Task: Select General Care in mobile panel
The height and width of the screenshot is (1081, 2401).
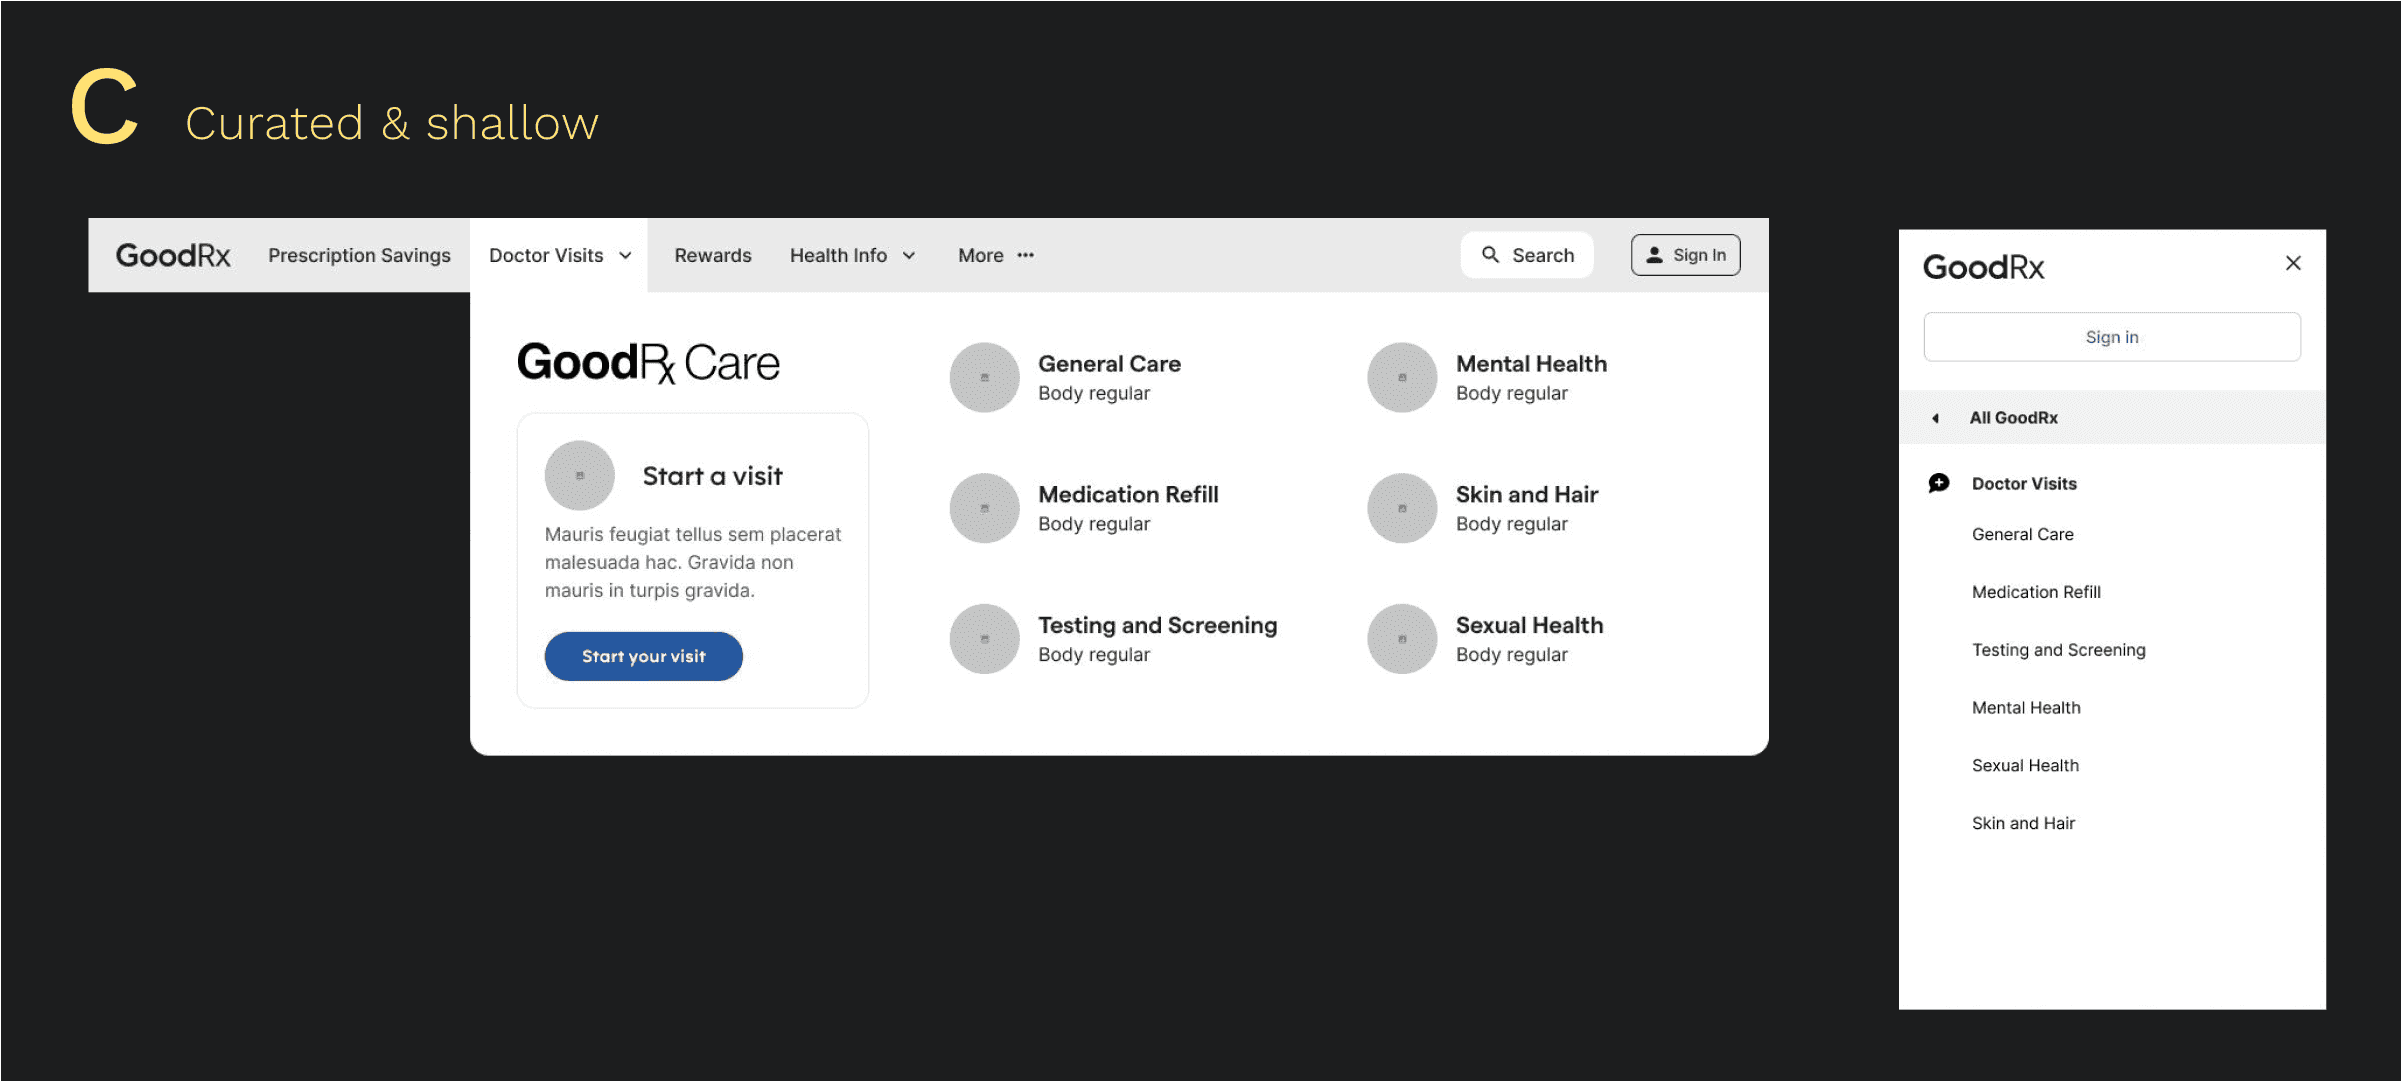Action: (x=2022, y=534)
